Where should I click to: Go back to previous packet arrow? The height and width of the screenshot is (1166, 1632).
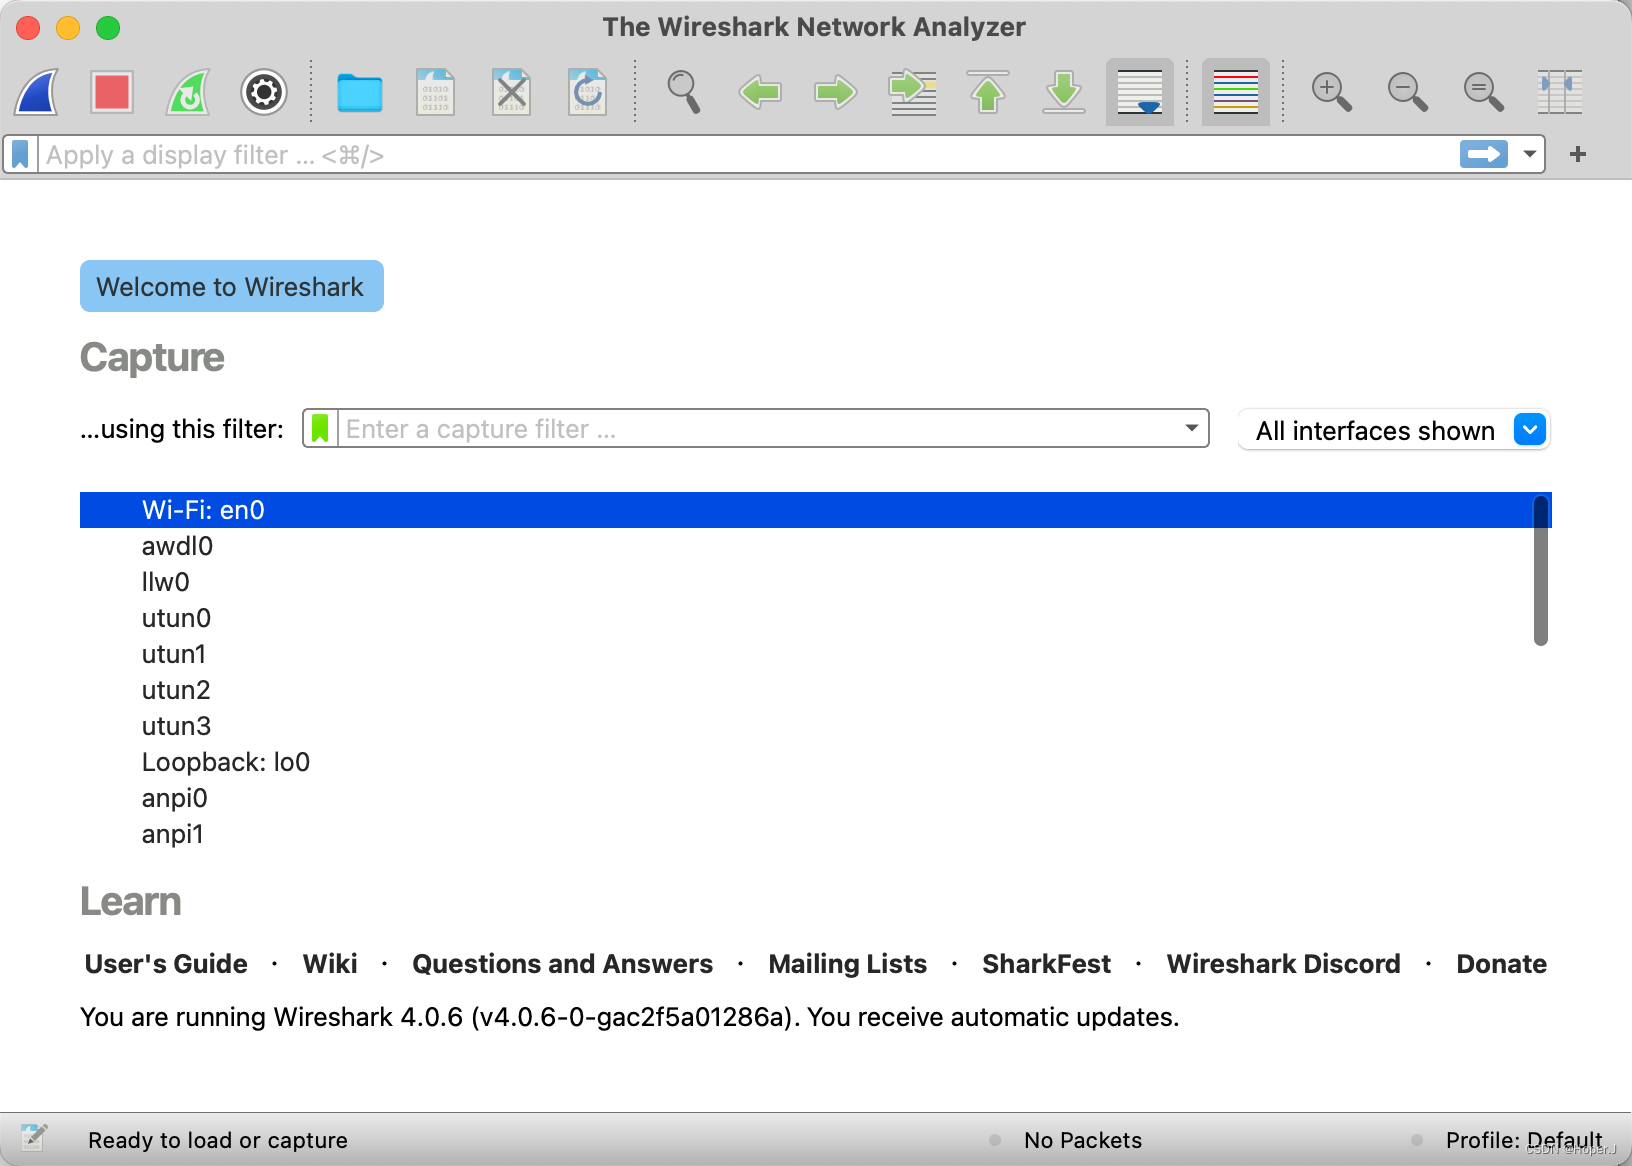coord(760,92)
